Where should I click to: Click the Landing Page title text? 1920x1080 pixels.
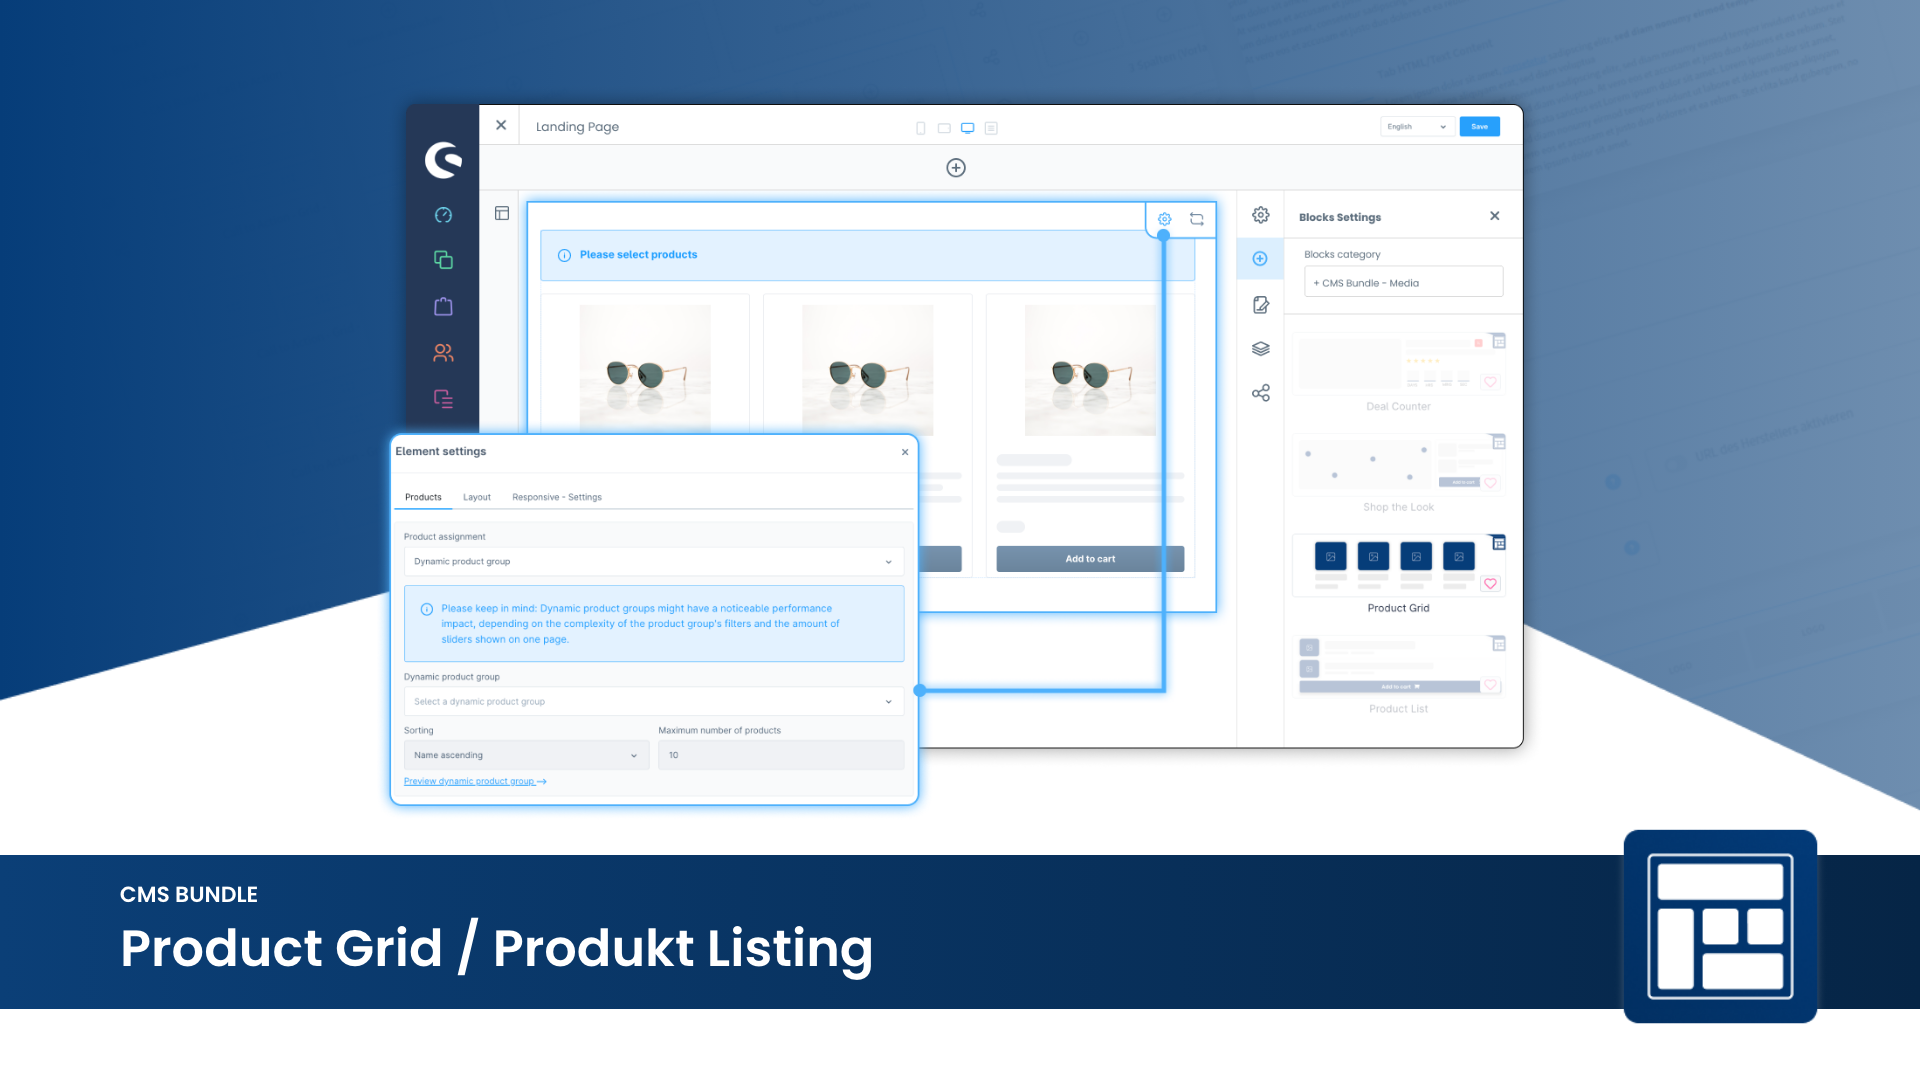click(x=577, y=127)
